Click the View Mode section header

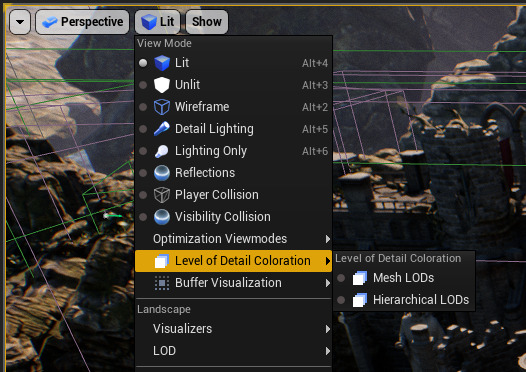[x=164, y=43]
